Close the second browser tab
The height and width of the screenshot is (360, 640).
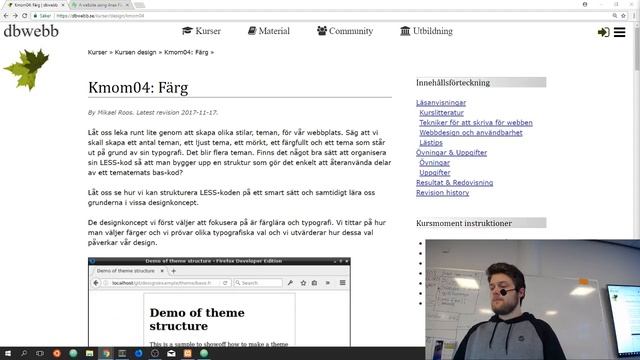(127, 5)
